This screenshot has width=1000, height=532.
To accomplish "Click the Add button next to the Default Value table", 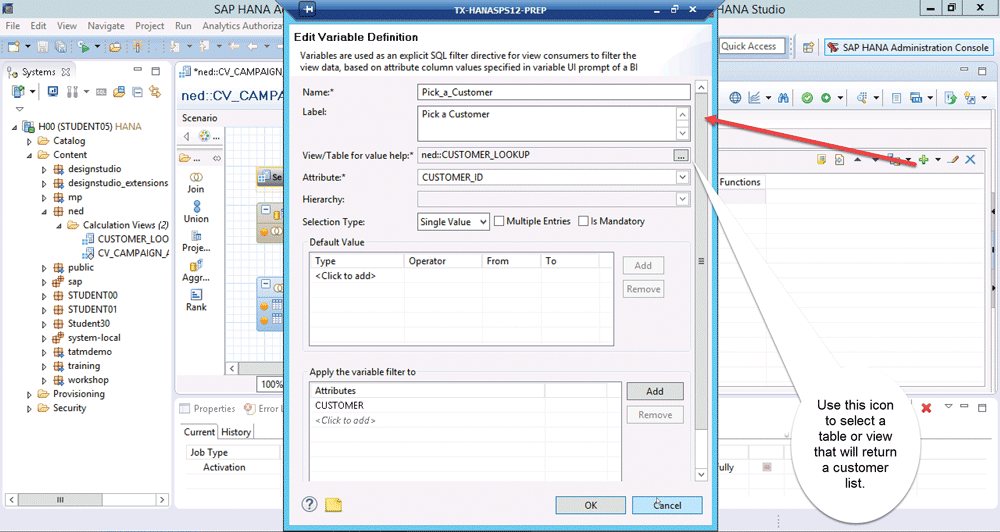I will tap(643, 265).
